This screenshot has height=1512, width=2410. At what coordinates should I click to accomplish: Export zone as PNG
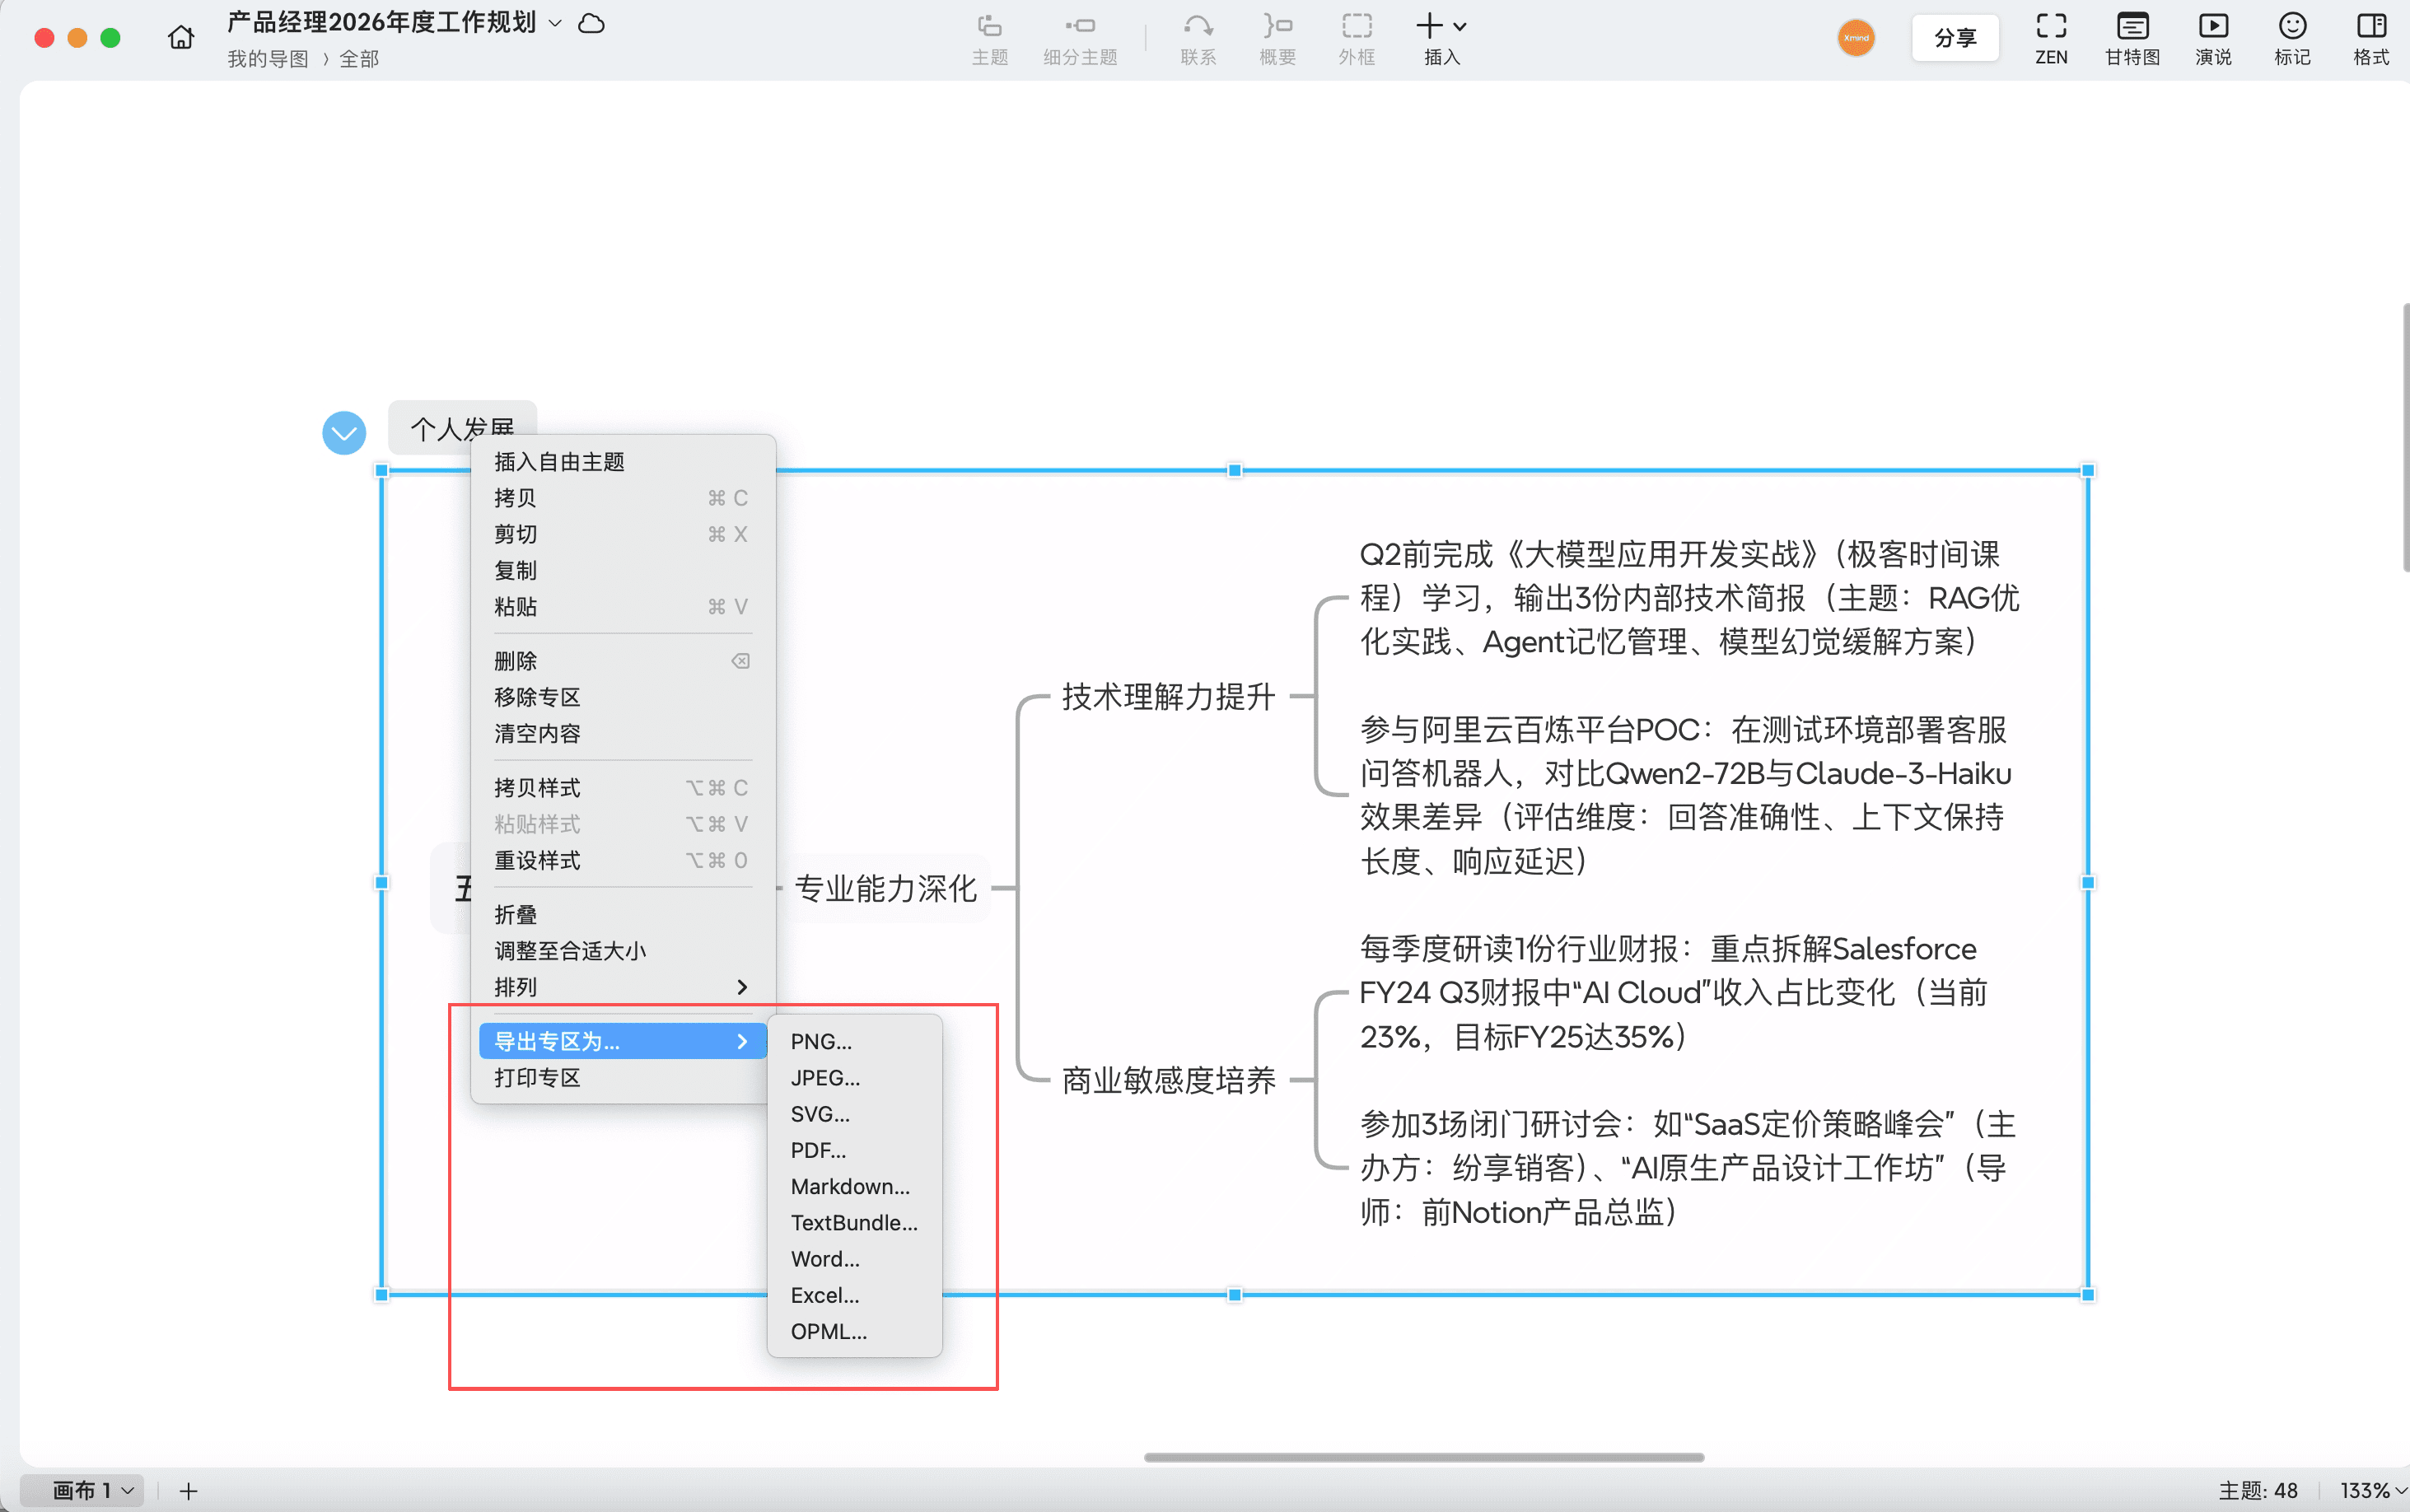[x=821, y=1041]
